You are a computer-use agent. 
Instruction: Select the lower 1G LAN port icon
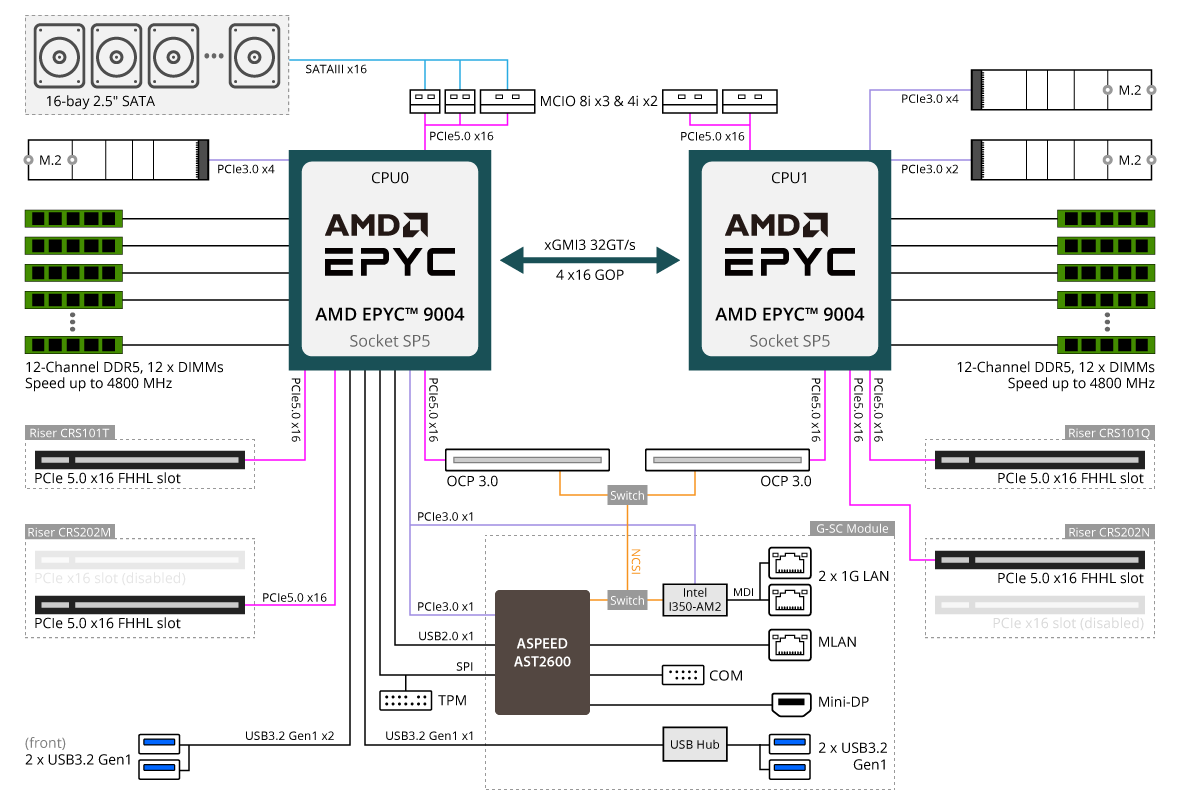pyautogui.click(x=790, y=600)
